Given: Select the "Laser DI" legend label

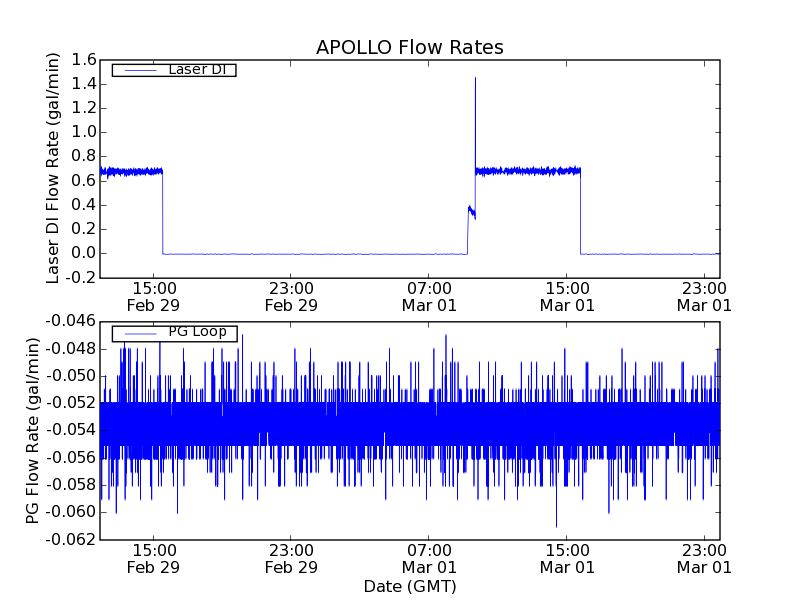Looking at the screenshot, I should 197,69.
